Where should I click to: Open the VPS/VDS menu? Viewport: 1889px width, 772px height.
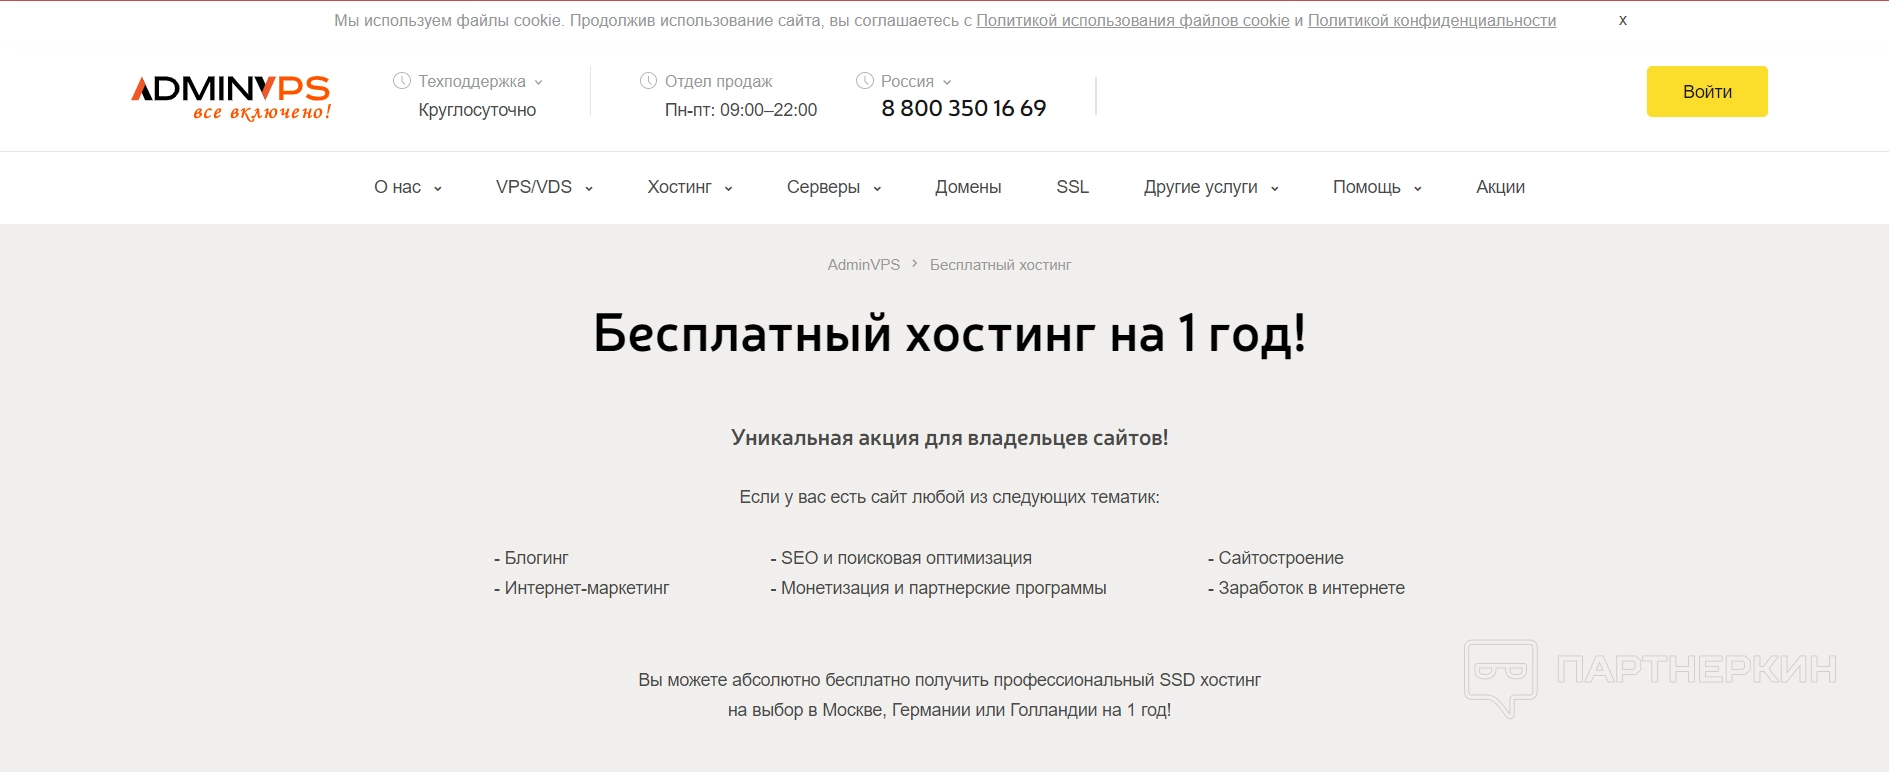[x=545, y=187]
